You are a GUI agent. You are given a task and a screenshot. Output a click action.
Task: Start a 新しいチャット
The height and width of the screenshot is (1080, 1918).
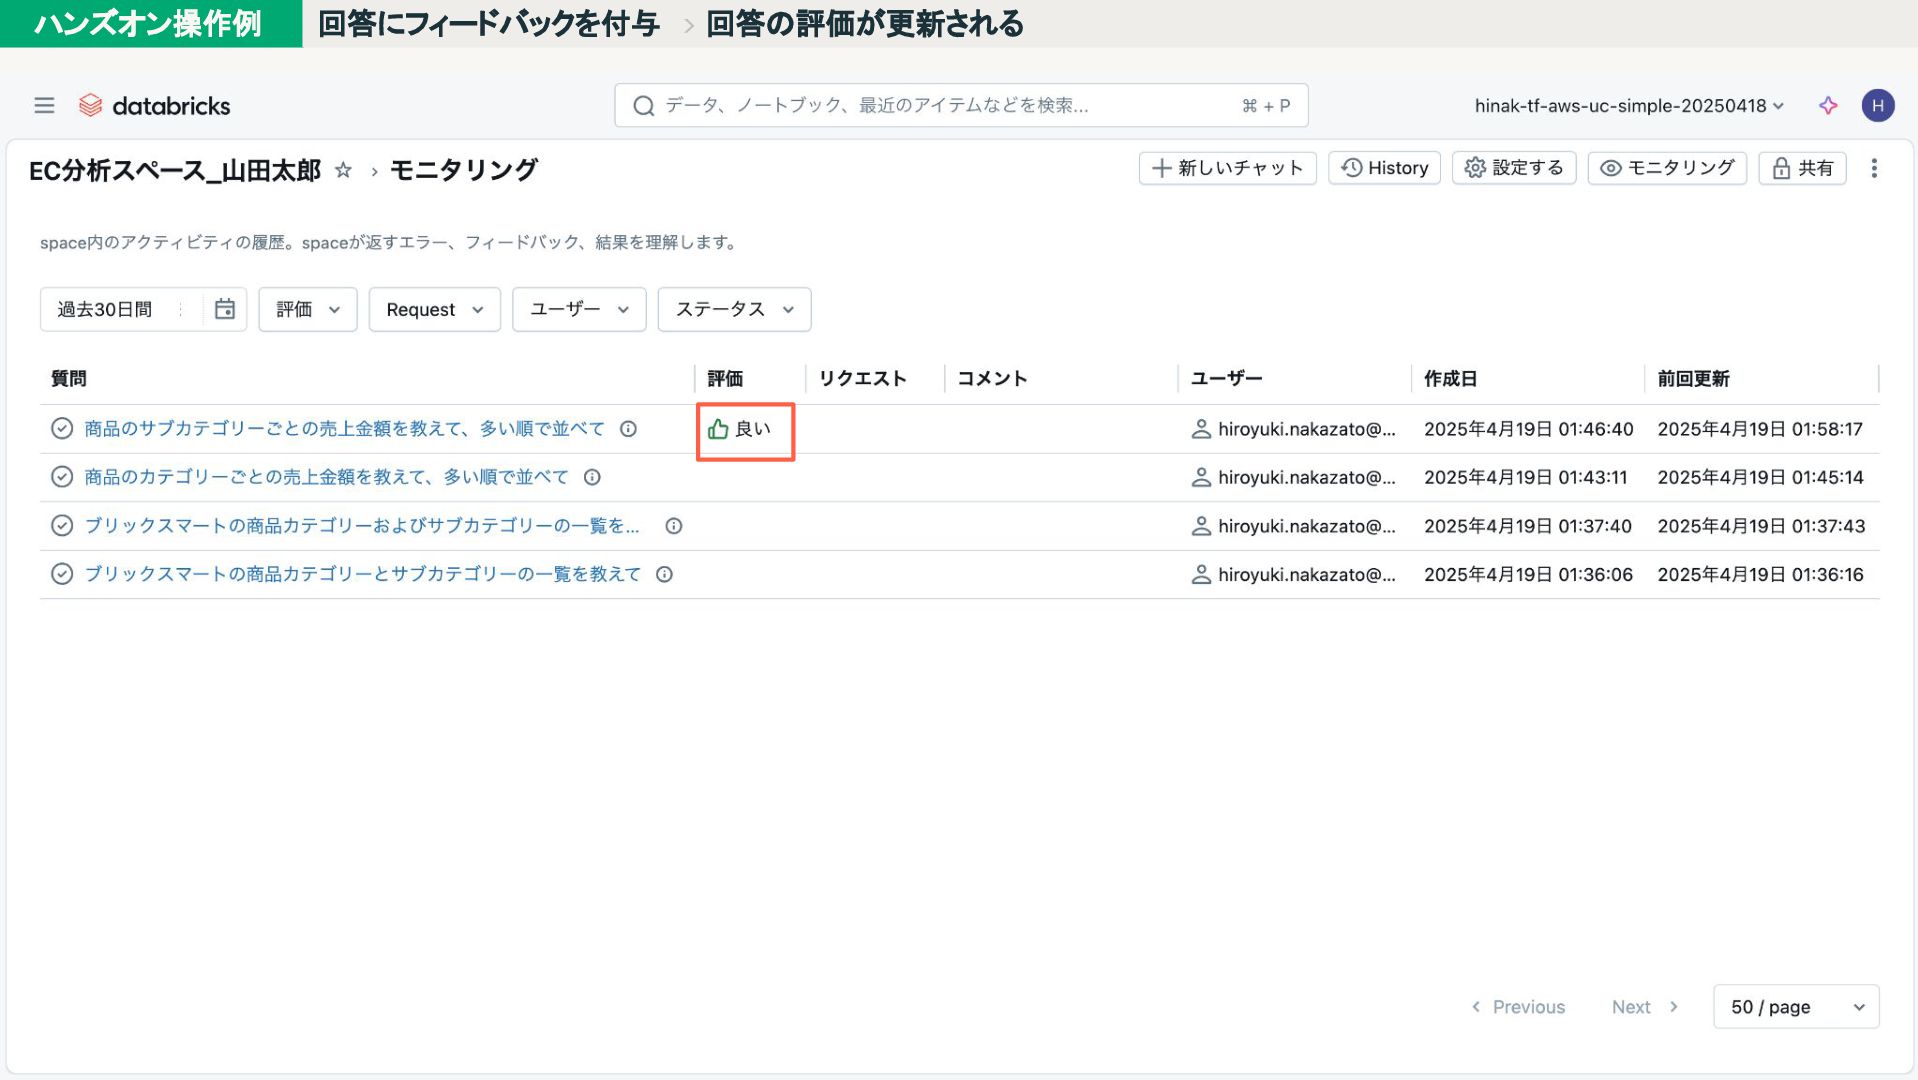pyautogui.click(x=1227, y=168)
